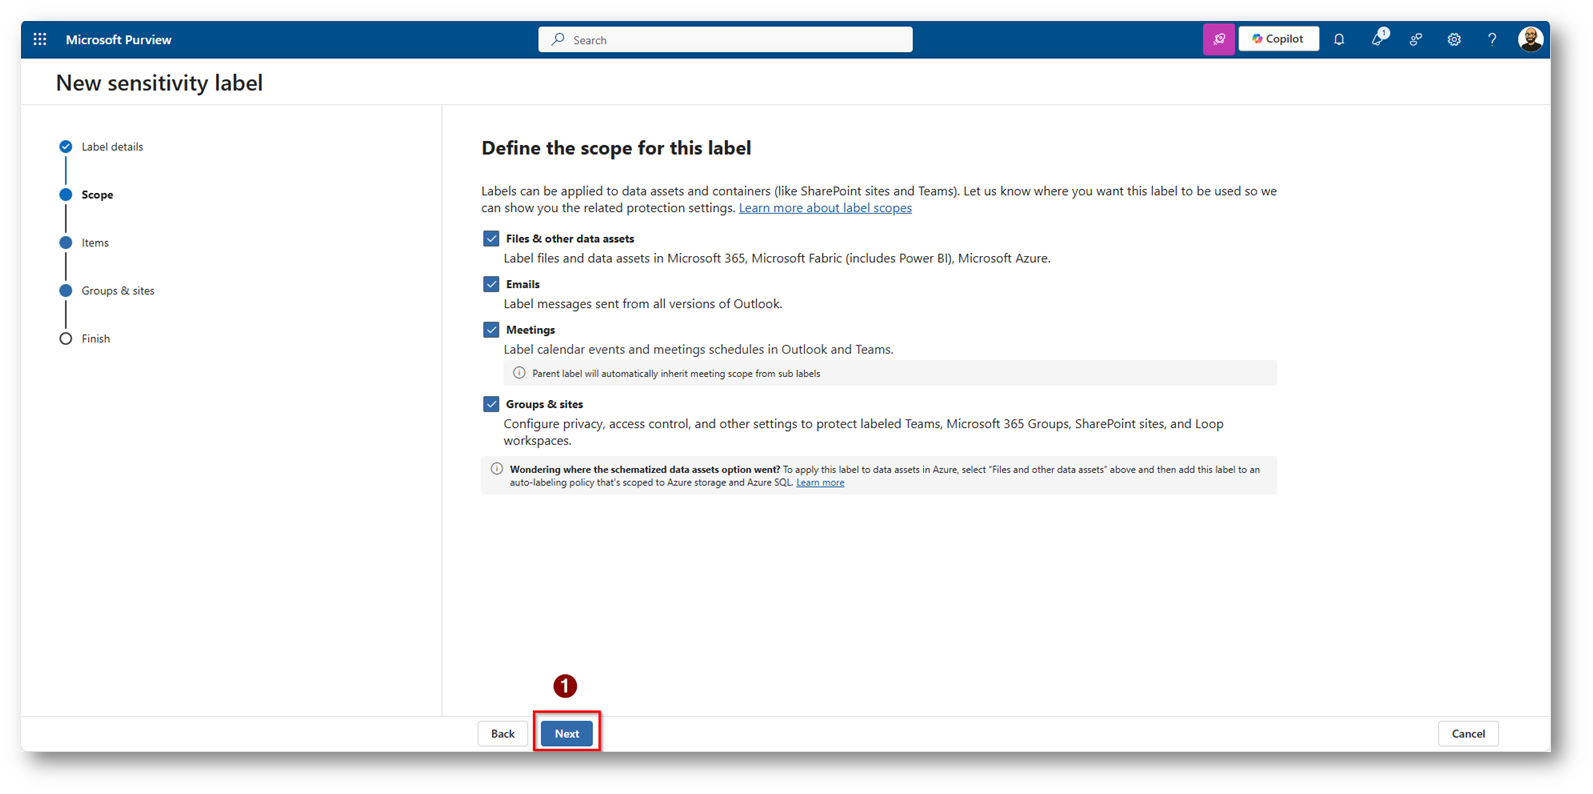Click the text starting Label calendar events and meetings
The width and height of the screenshot is (1593, 794).
pyautogui.click(x=698, y=350)
